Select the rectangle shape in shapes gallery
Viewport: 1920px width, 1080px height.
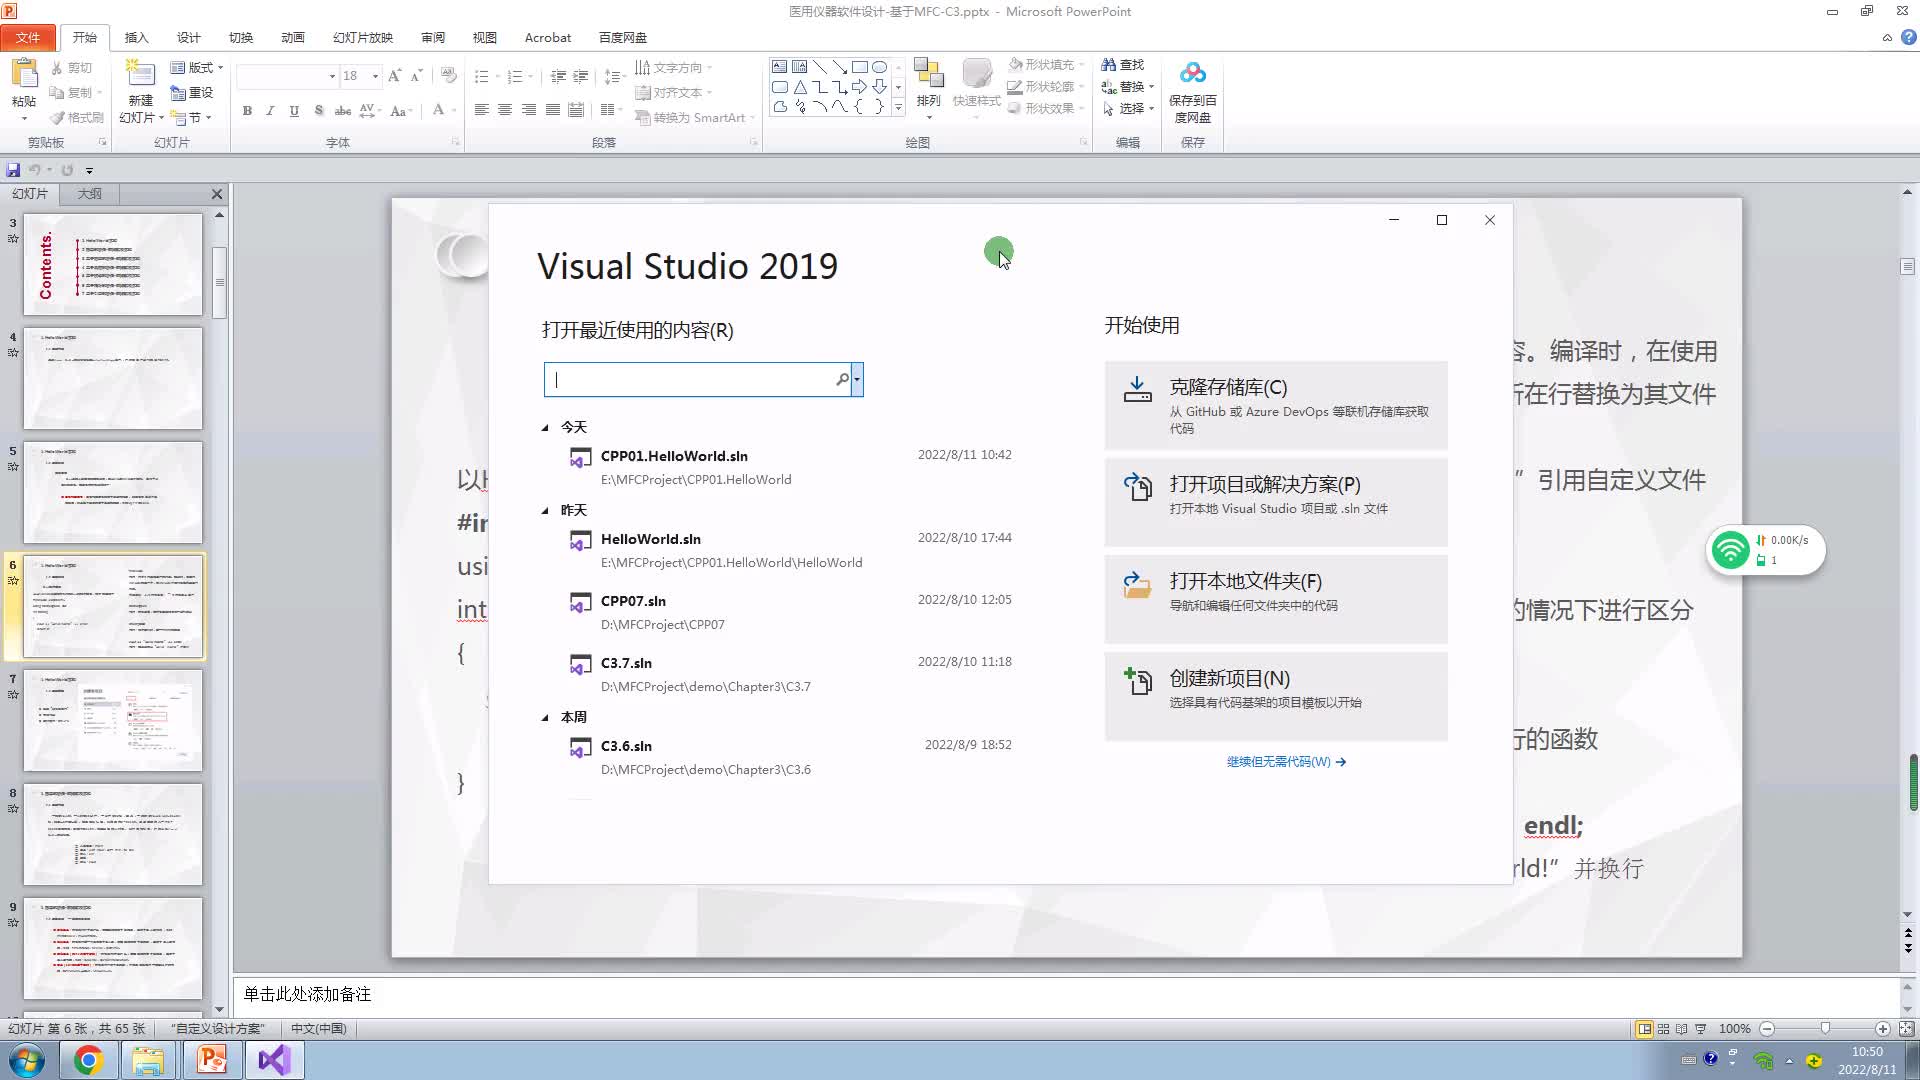(x=859, y=67)
